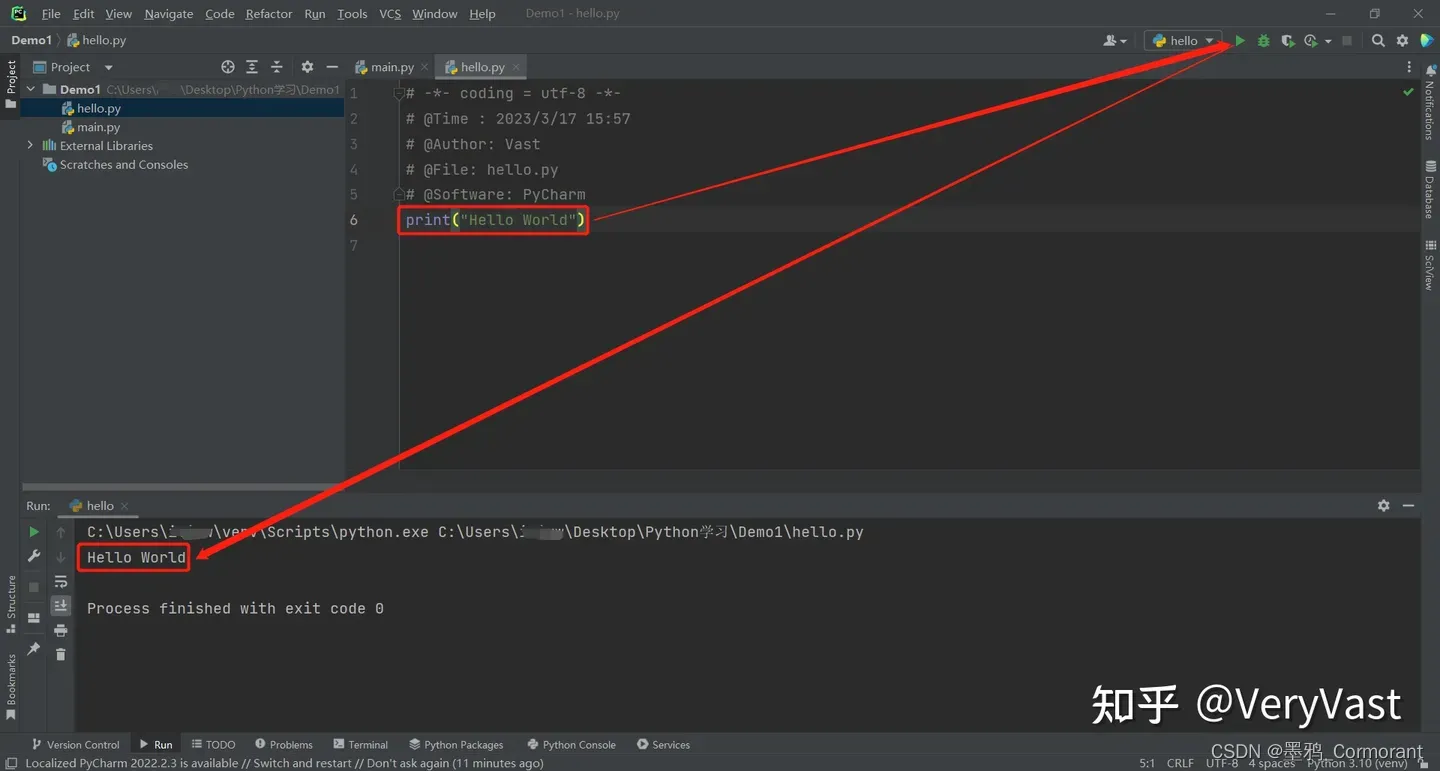Open the UTF-8 encoding selector
This screenshot has height=771, width=1440.
(x=1222, y=763)
